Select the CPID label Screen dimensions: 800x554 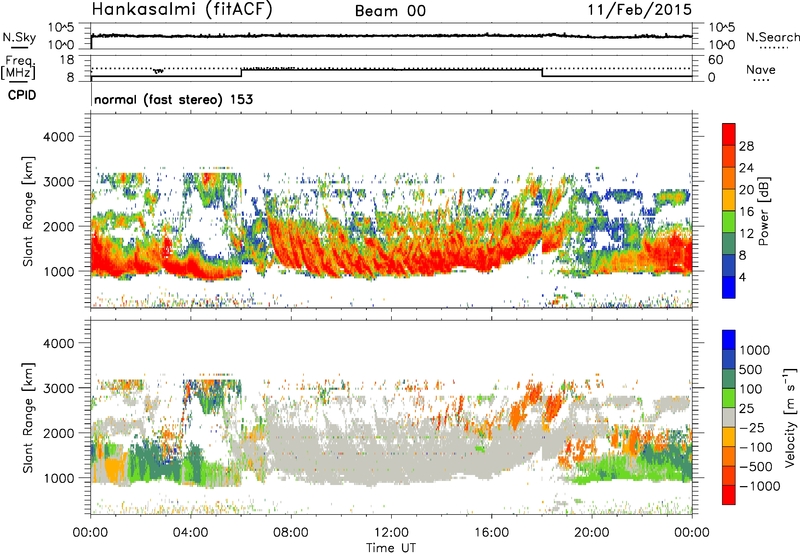click(22, 95)
